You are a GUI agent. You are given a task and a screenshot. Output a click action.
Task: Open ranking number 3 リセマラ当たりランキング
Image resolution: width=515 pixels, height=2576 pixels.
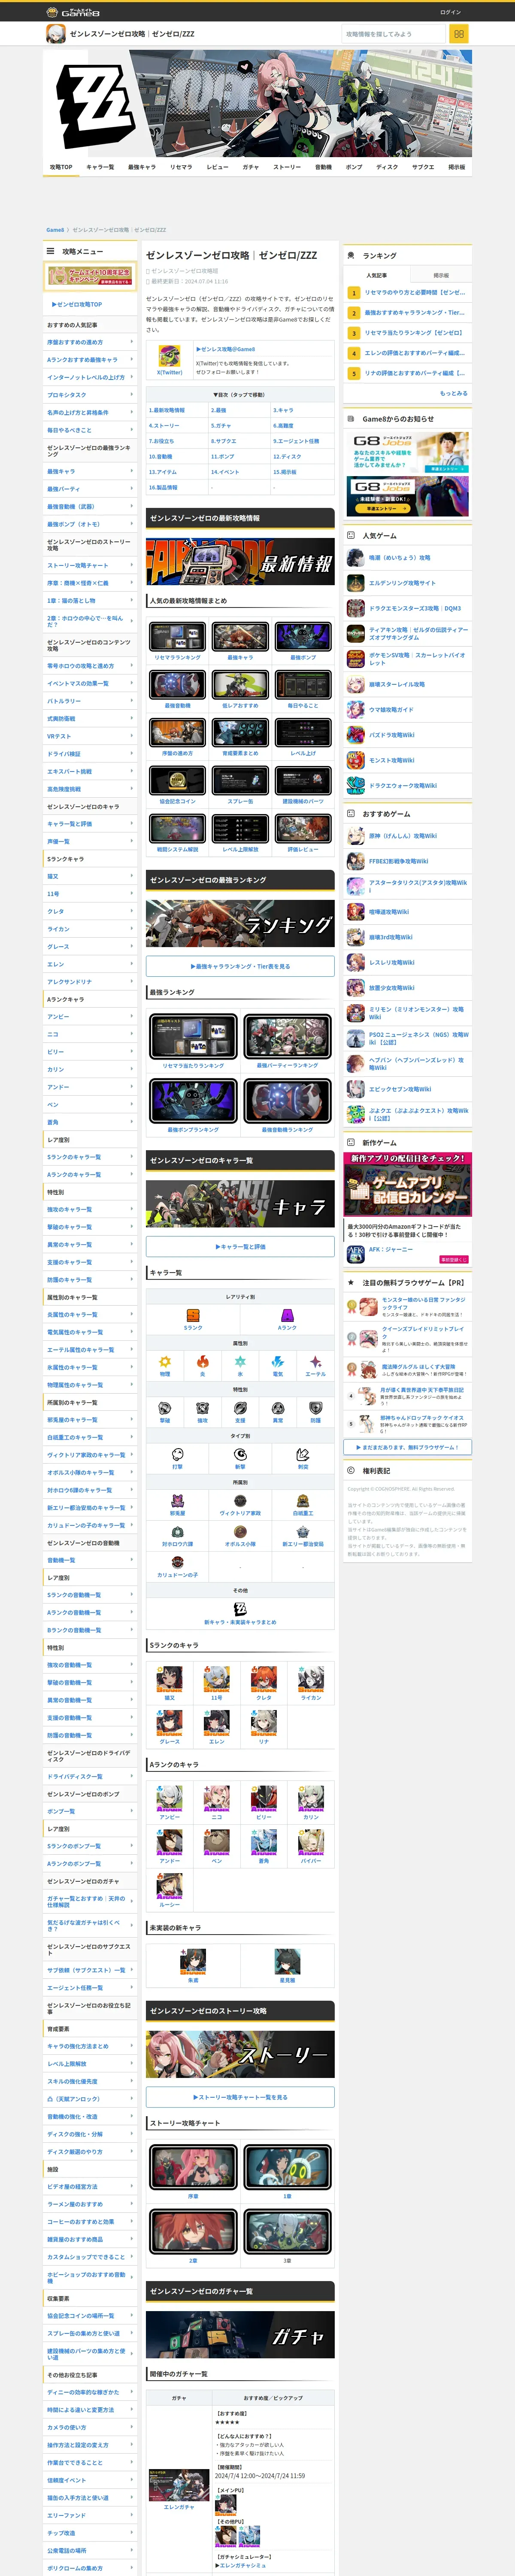click(407, 333)
